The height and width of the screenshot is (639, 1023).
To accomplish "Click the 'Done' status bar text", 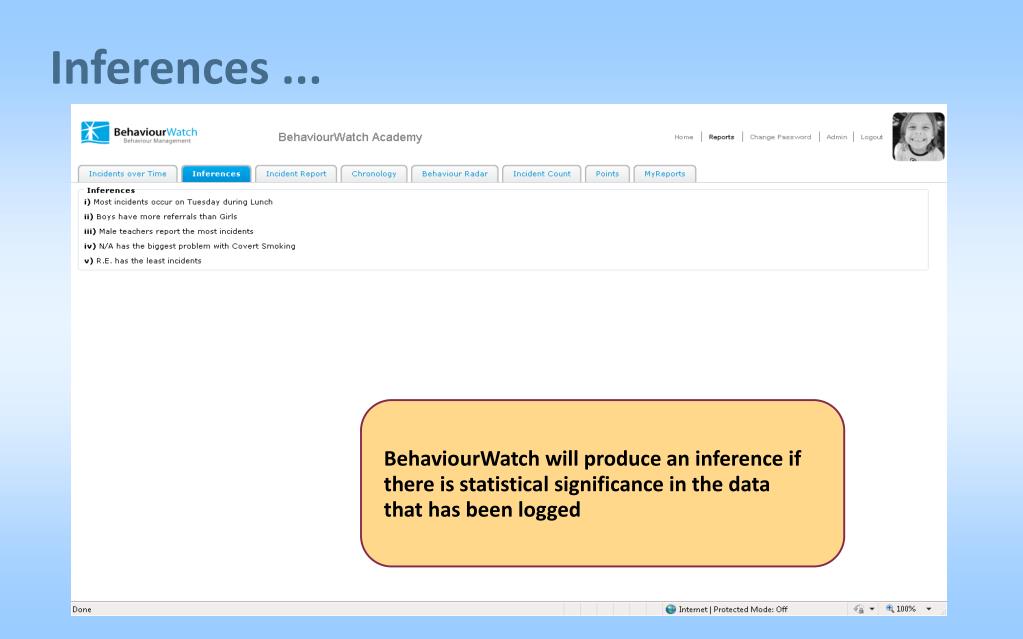I will point(82,610).
